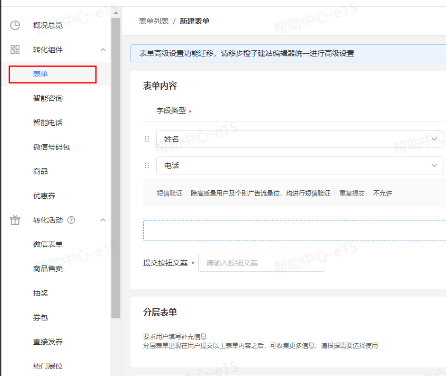Open 商品 in the sidebar
The image size is (446, 376).
tap(40, 171)
